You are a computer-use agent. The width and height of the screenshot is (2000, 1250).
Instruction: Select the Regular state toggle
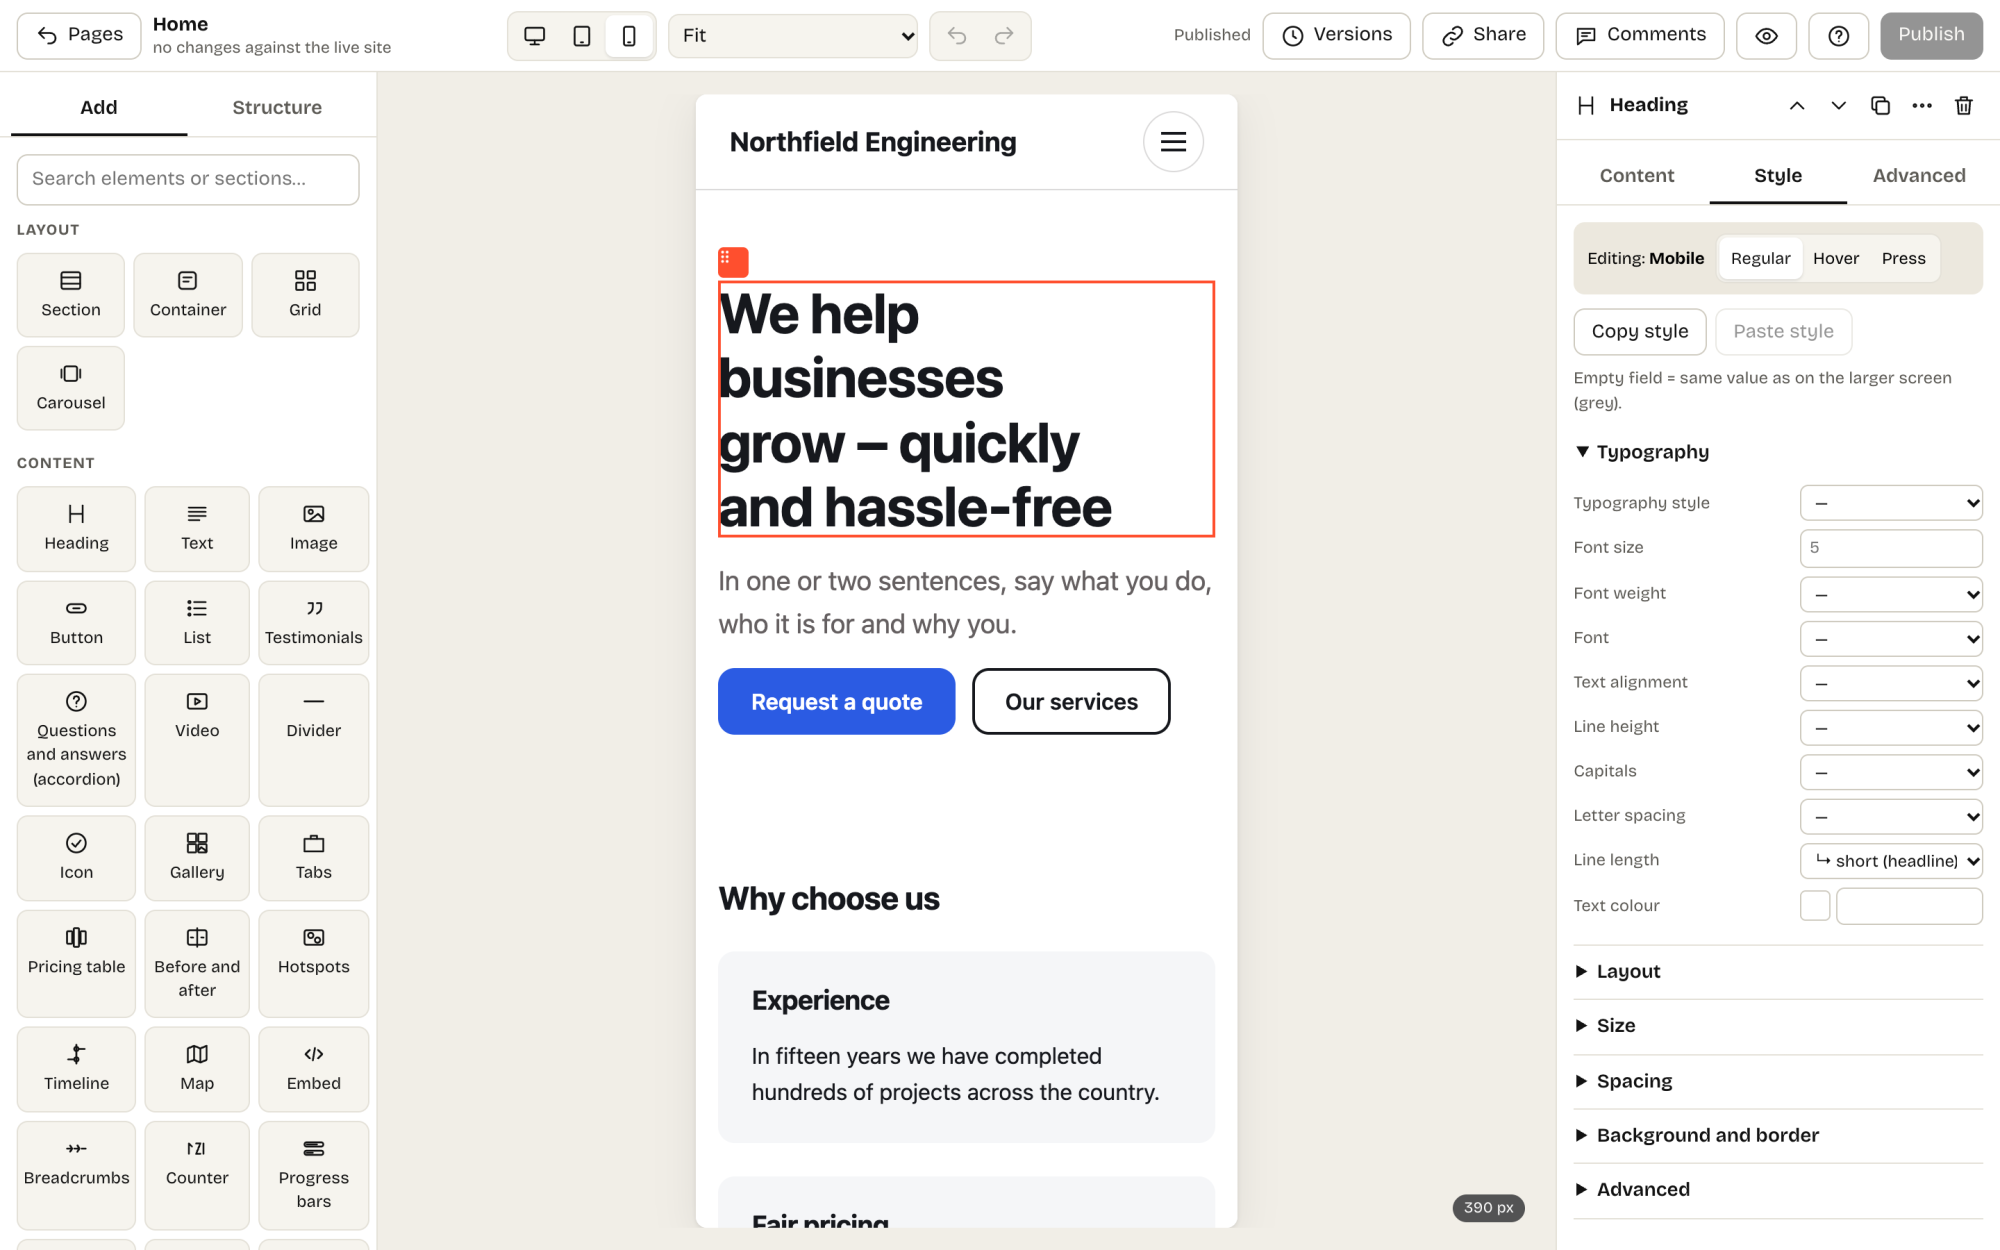1760,258
